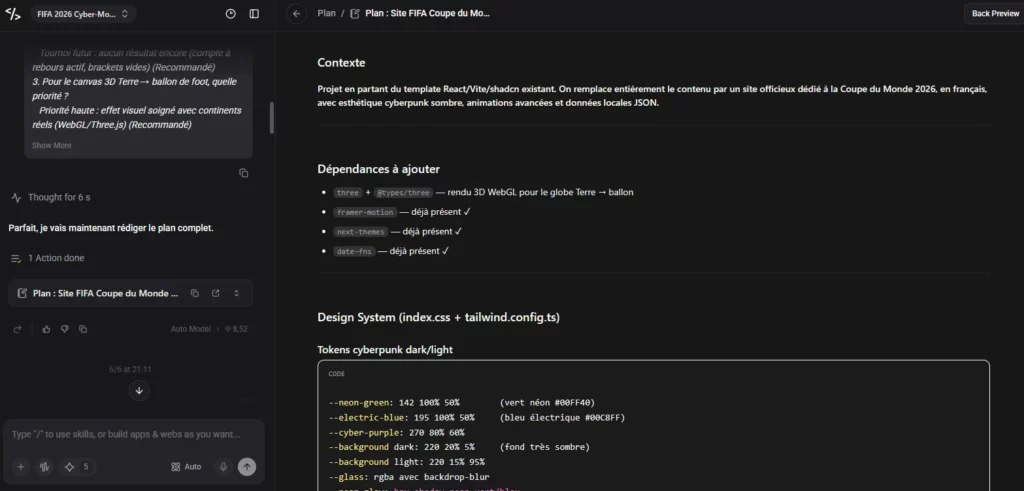Screen dimensions: 1024x491
Task: Click the Tokens cyberpunk dark/light subheading
Action: [x=385, y=350]
